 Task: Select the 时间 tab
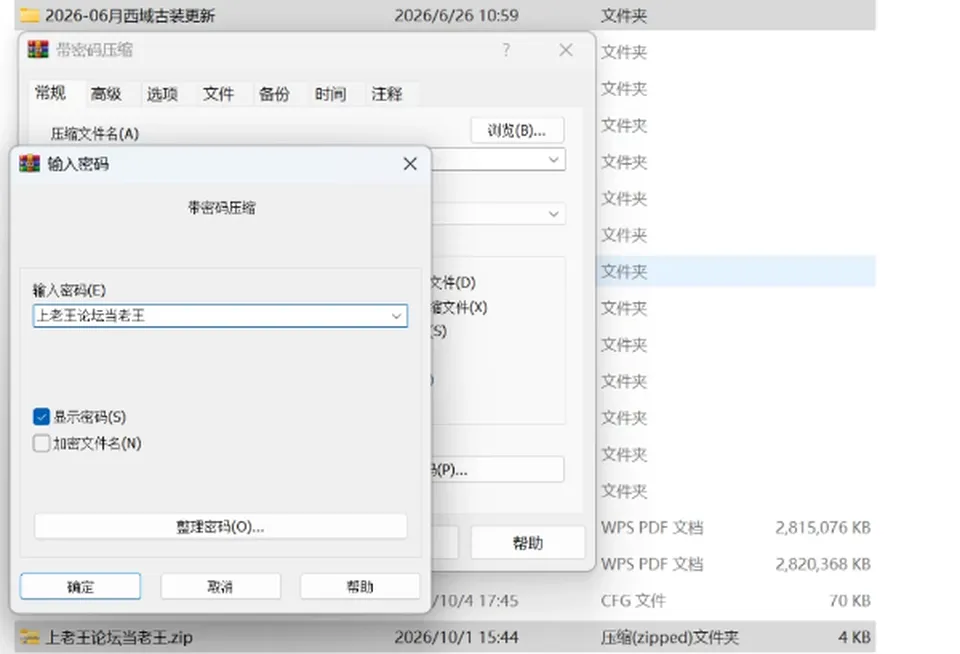point(330,94)
